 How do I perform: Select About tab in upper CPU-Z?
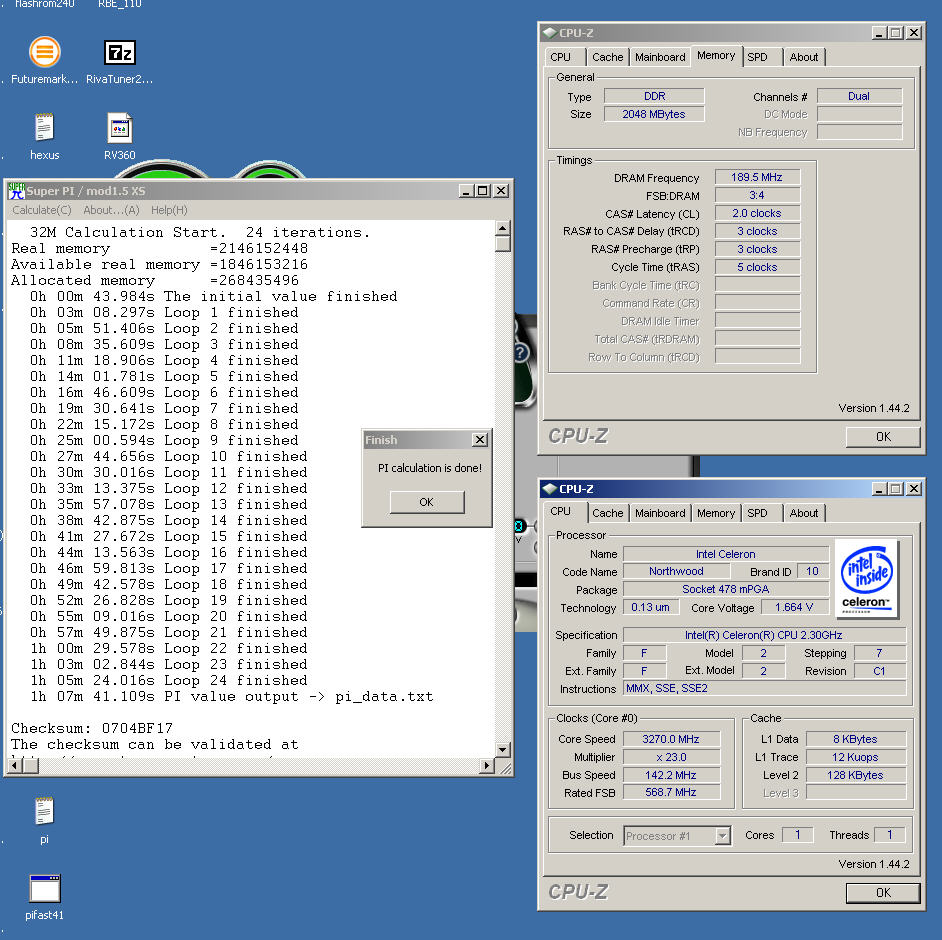pyautogui.click(x=803, y=57)
